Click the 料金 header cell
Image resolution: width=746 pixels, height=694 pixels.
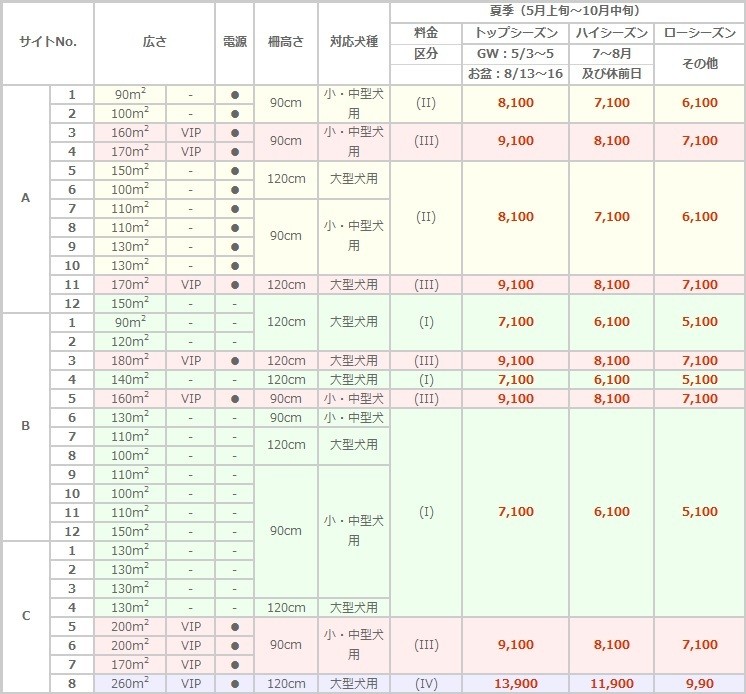(x=426, y=33)
